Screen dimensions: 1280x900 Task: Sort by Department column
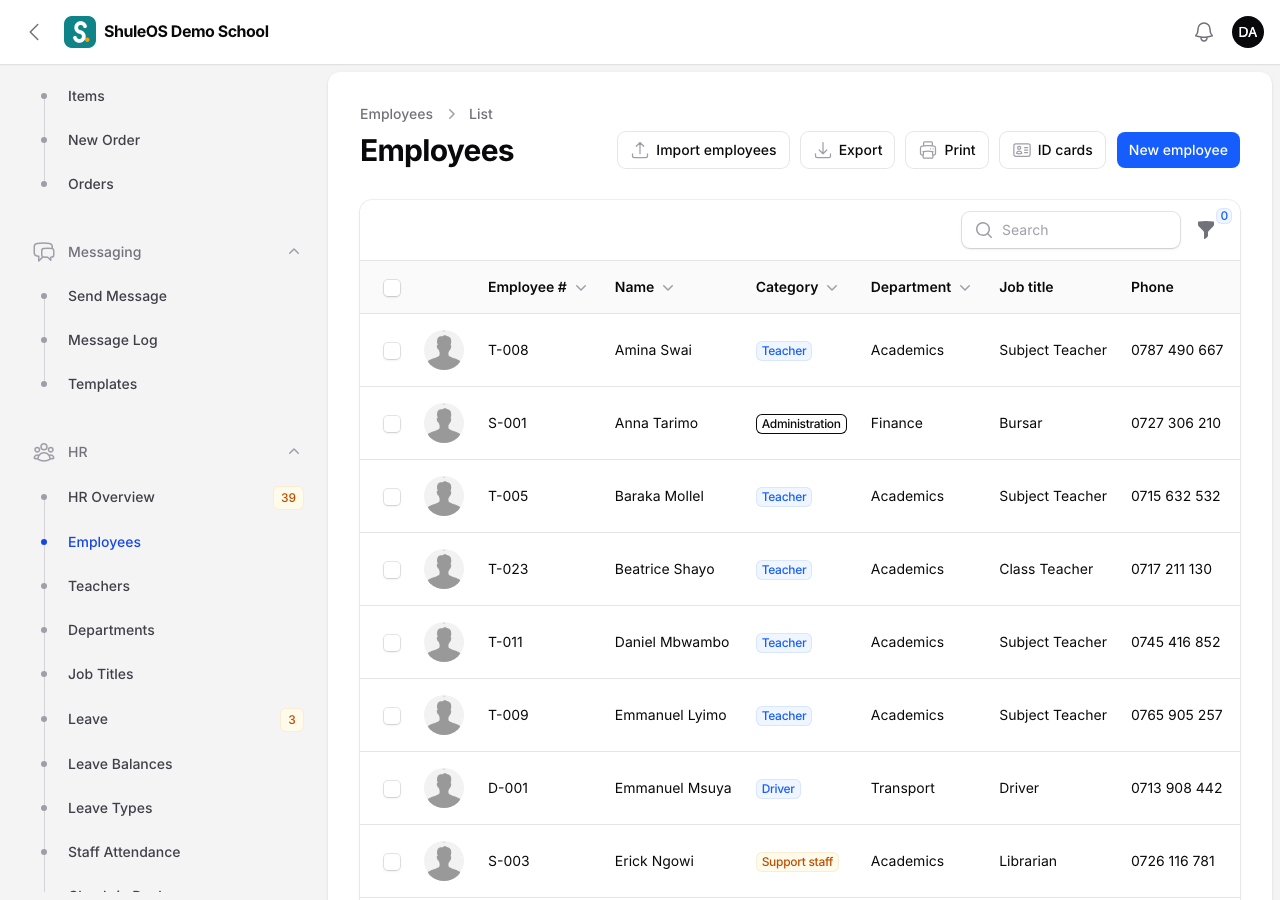(x=921, y=287)
